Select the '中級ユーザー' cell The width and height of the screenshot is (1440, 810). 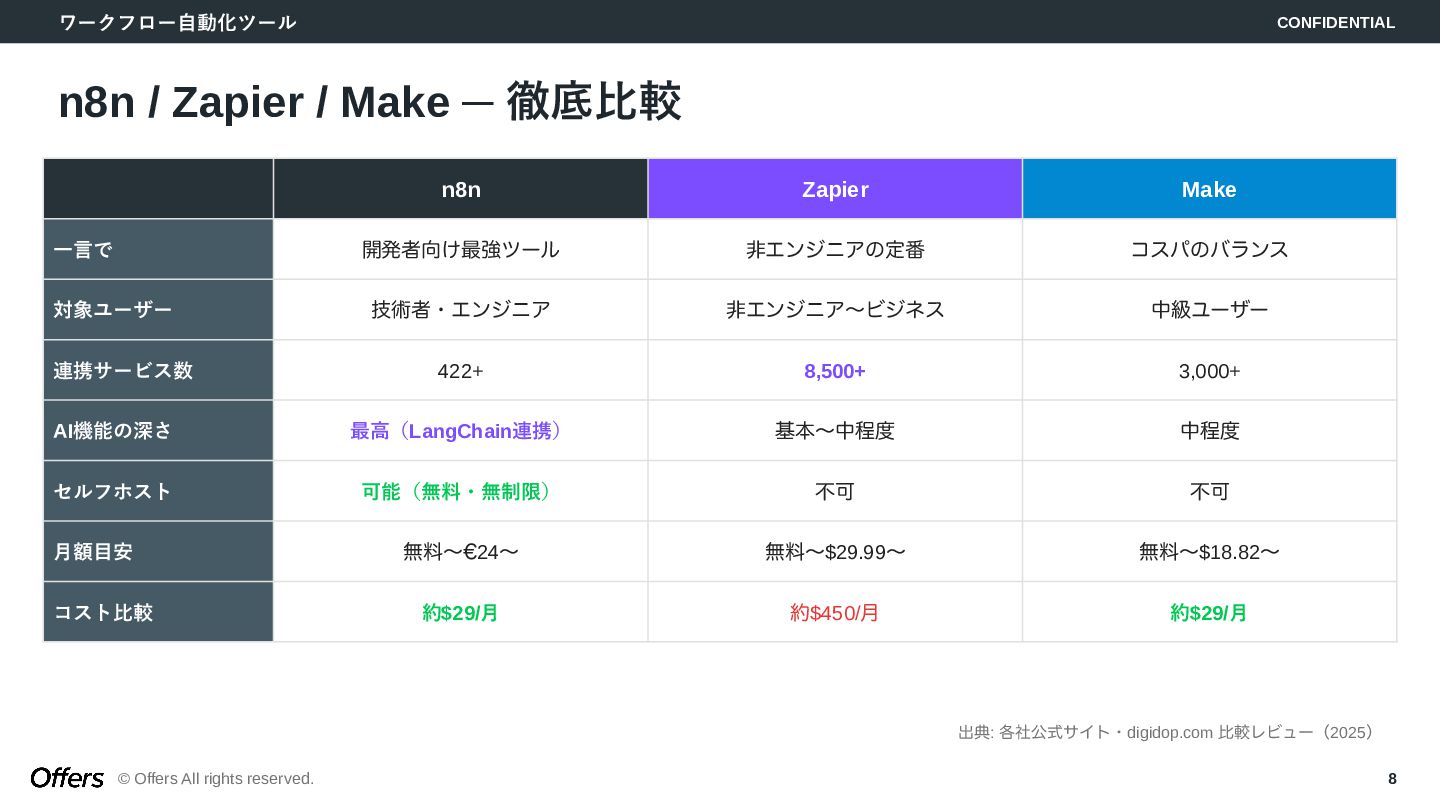click(1209, 310)
